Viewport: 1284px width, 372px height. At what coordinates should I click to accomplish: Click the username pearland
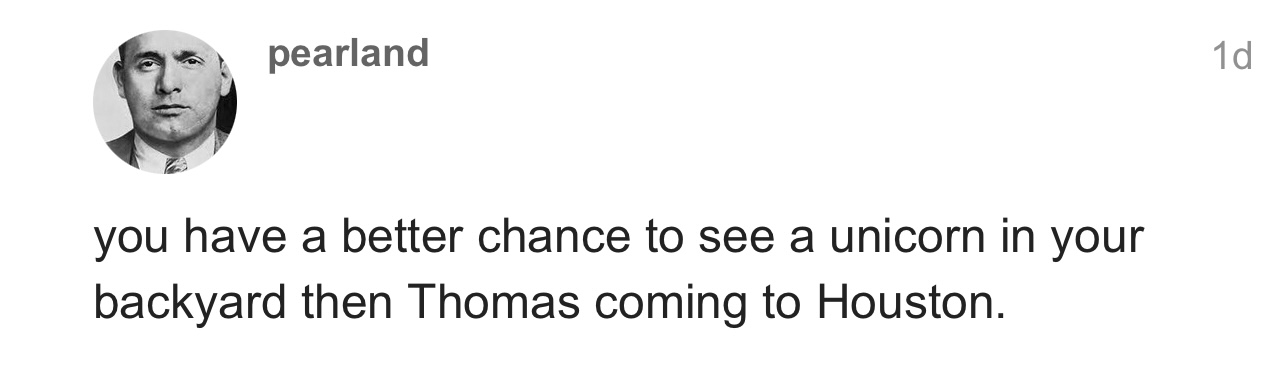click(348, 53)
